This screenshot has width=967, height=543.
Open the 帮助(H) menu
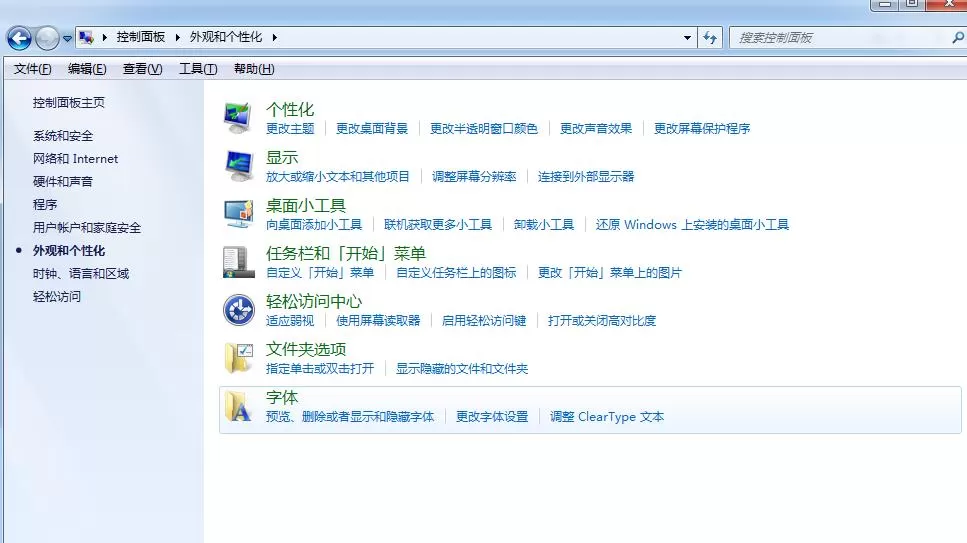[x=254, y=68]
